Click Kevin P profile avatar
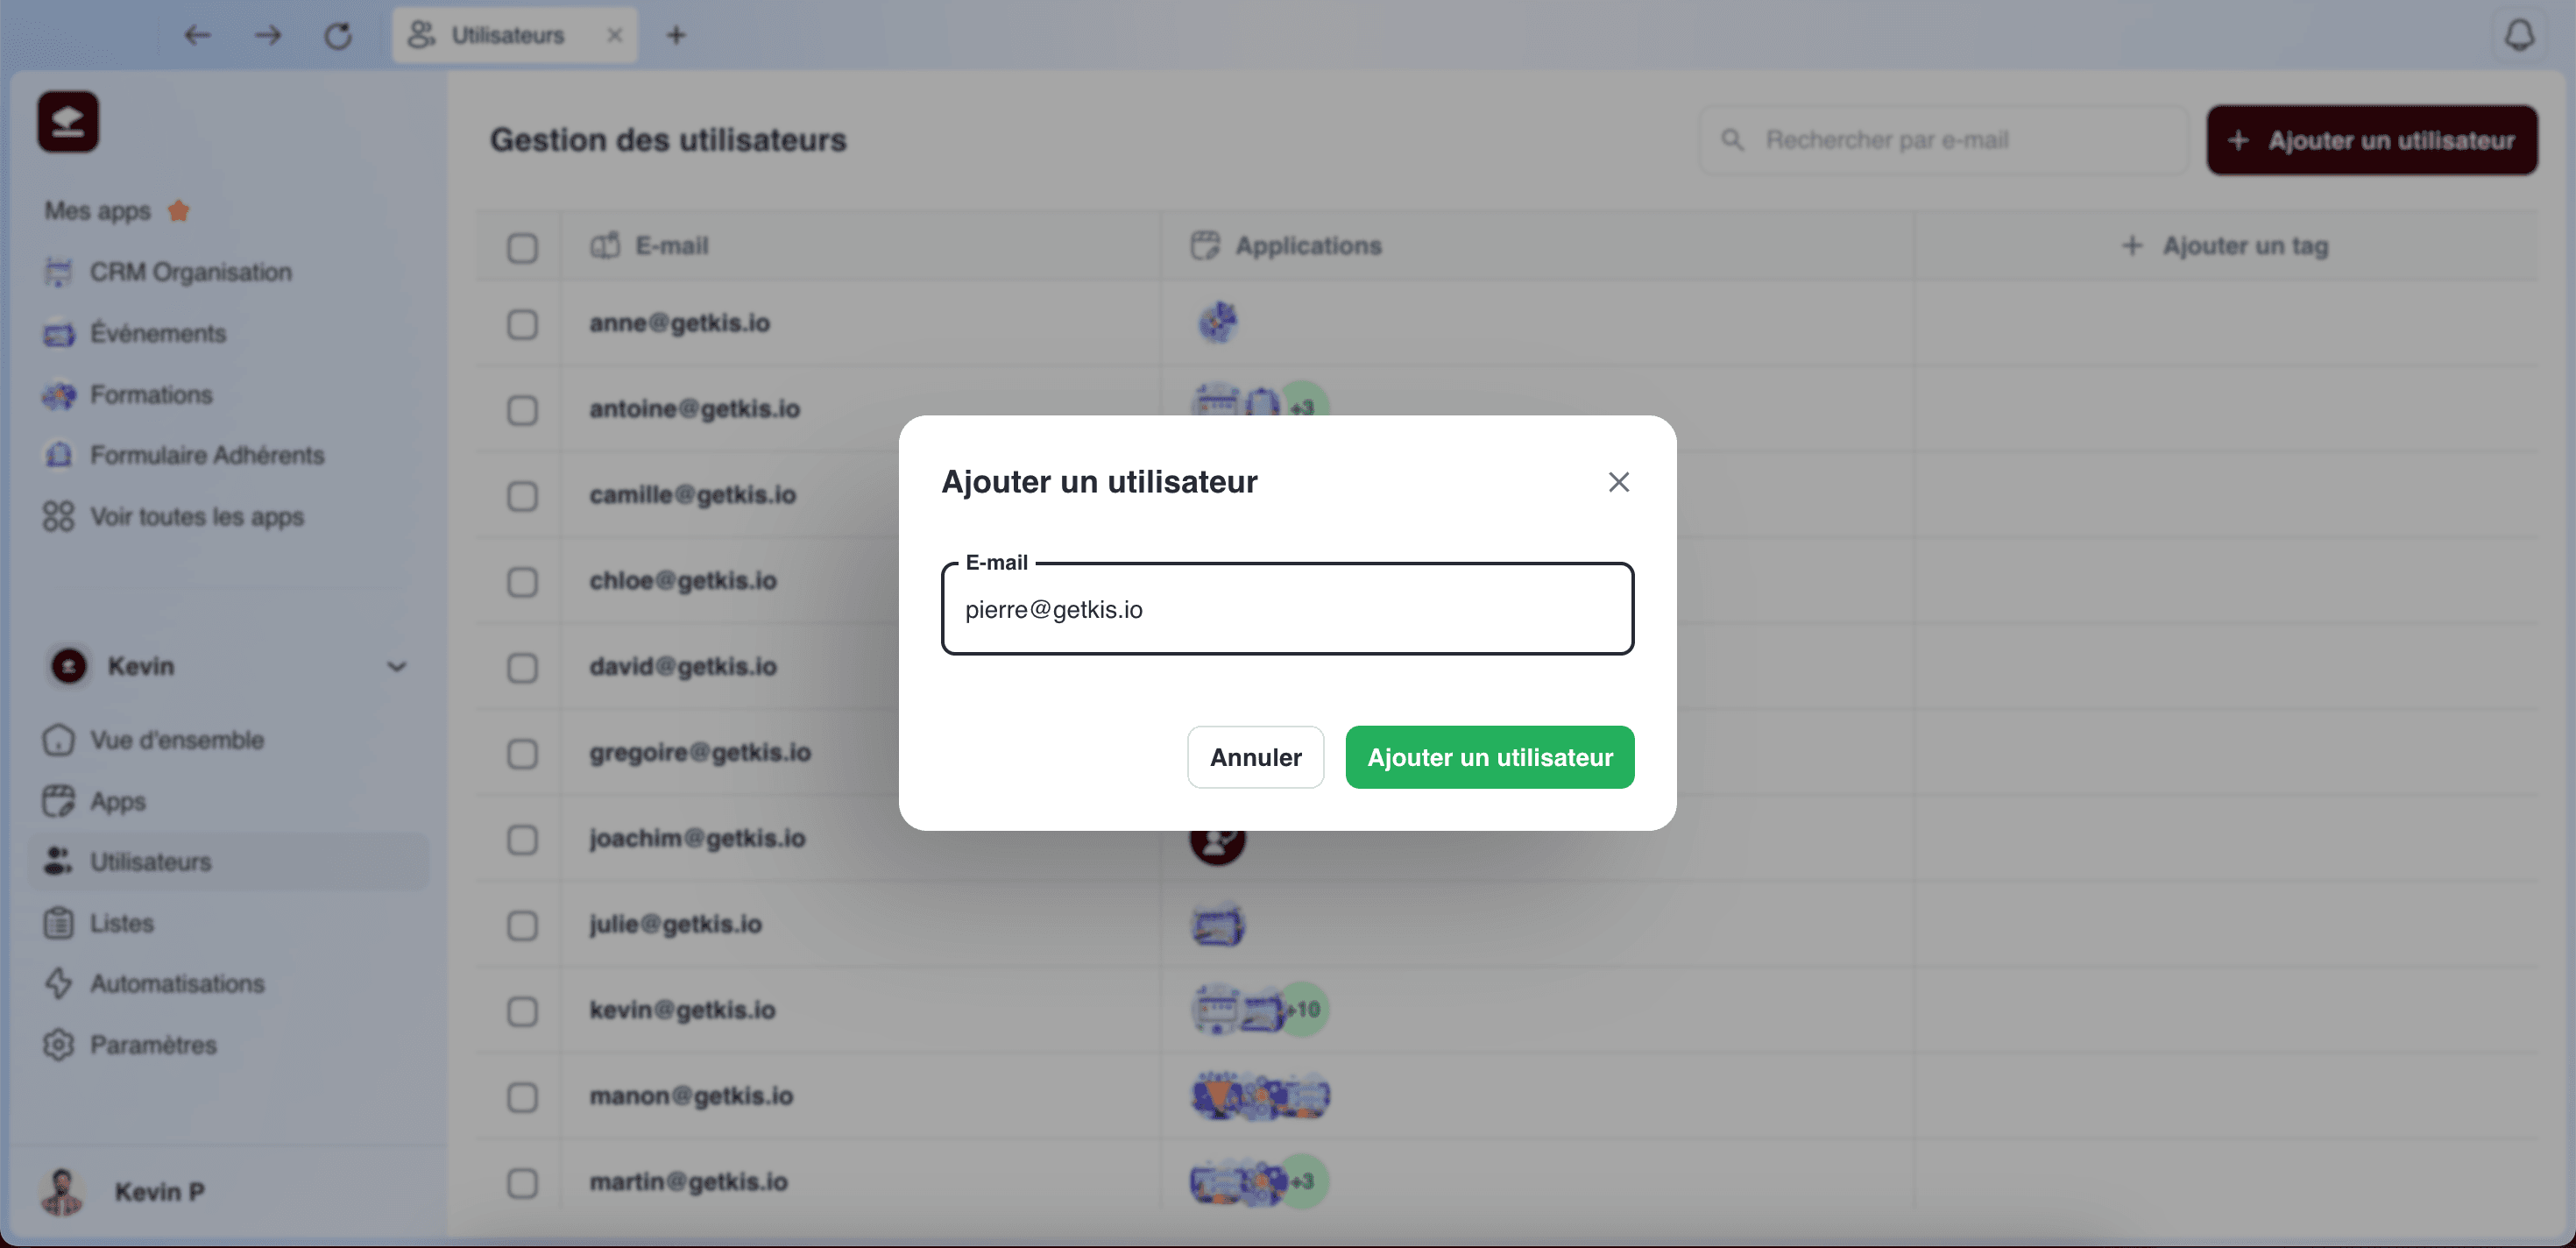 (x=62, y=1191)
